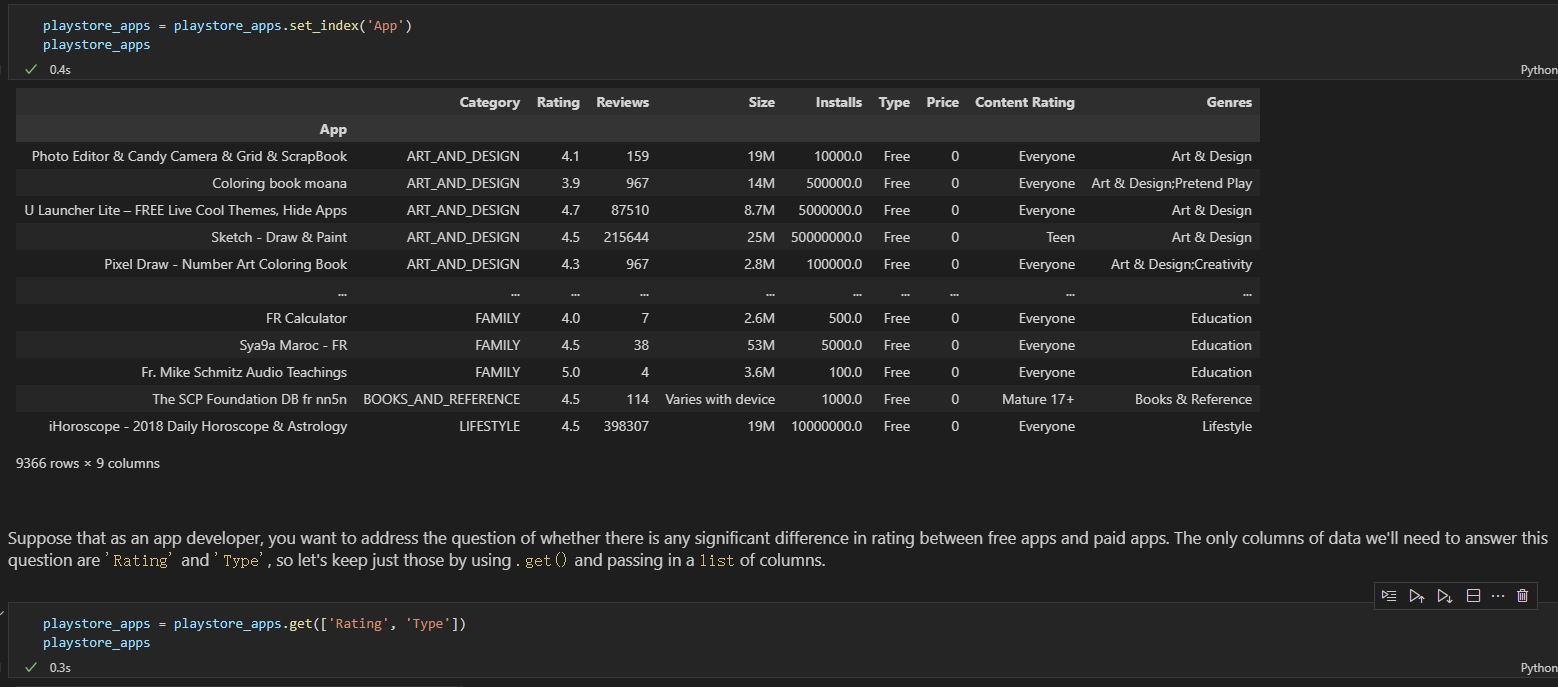The height and width of the screenshot is (687, 1558).
Task: Select the 'U Launcher Lite' row label
Action: point(185,210)
